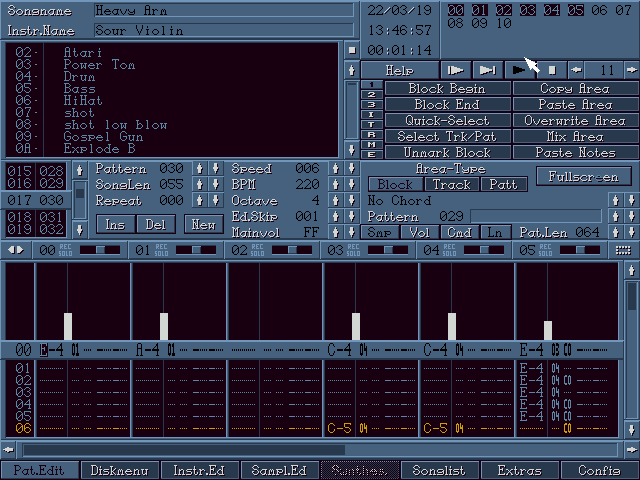Select side tab 2
This screenshot has width=640, height=480.
point(371,95)
